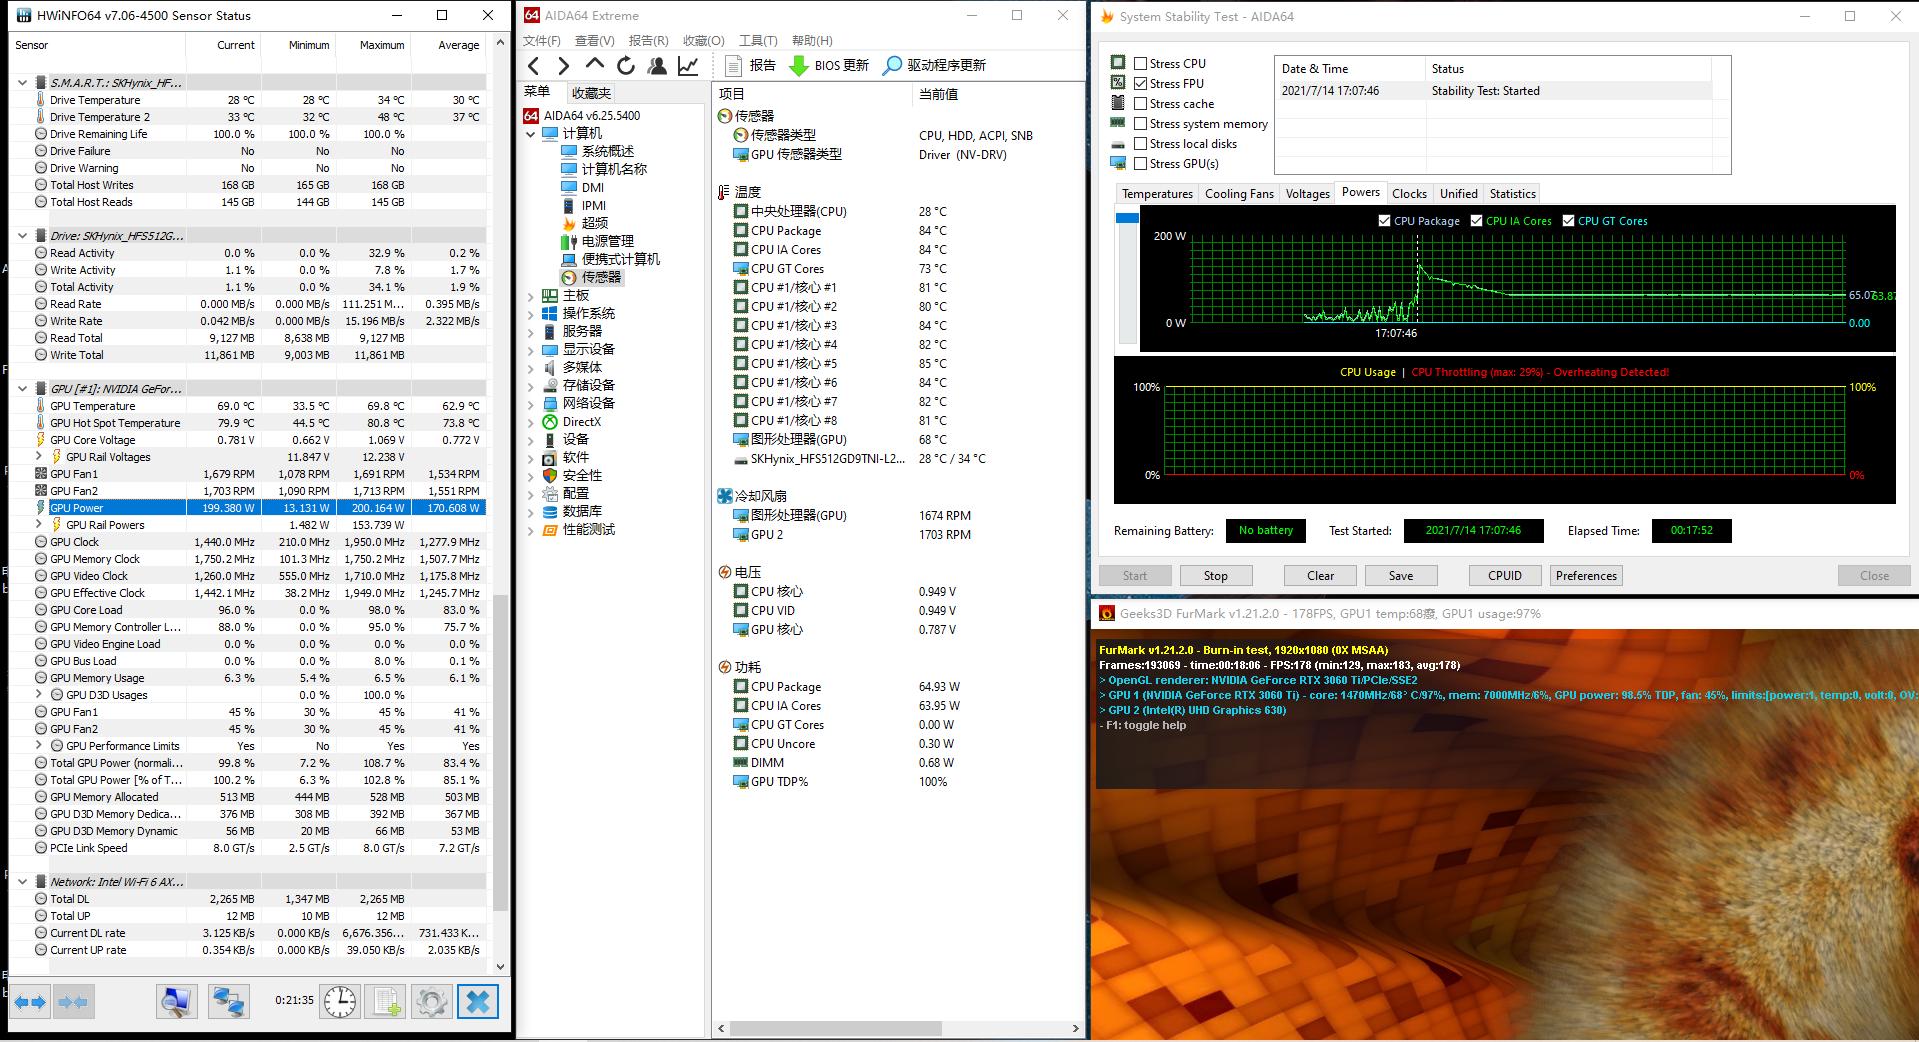This screenshot has width=1919, height=1042.
Task: Click the Preferences button
Action: [1585, 576]
